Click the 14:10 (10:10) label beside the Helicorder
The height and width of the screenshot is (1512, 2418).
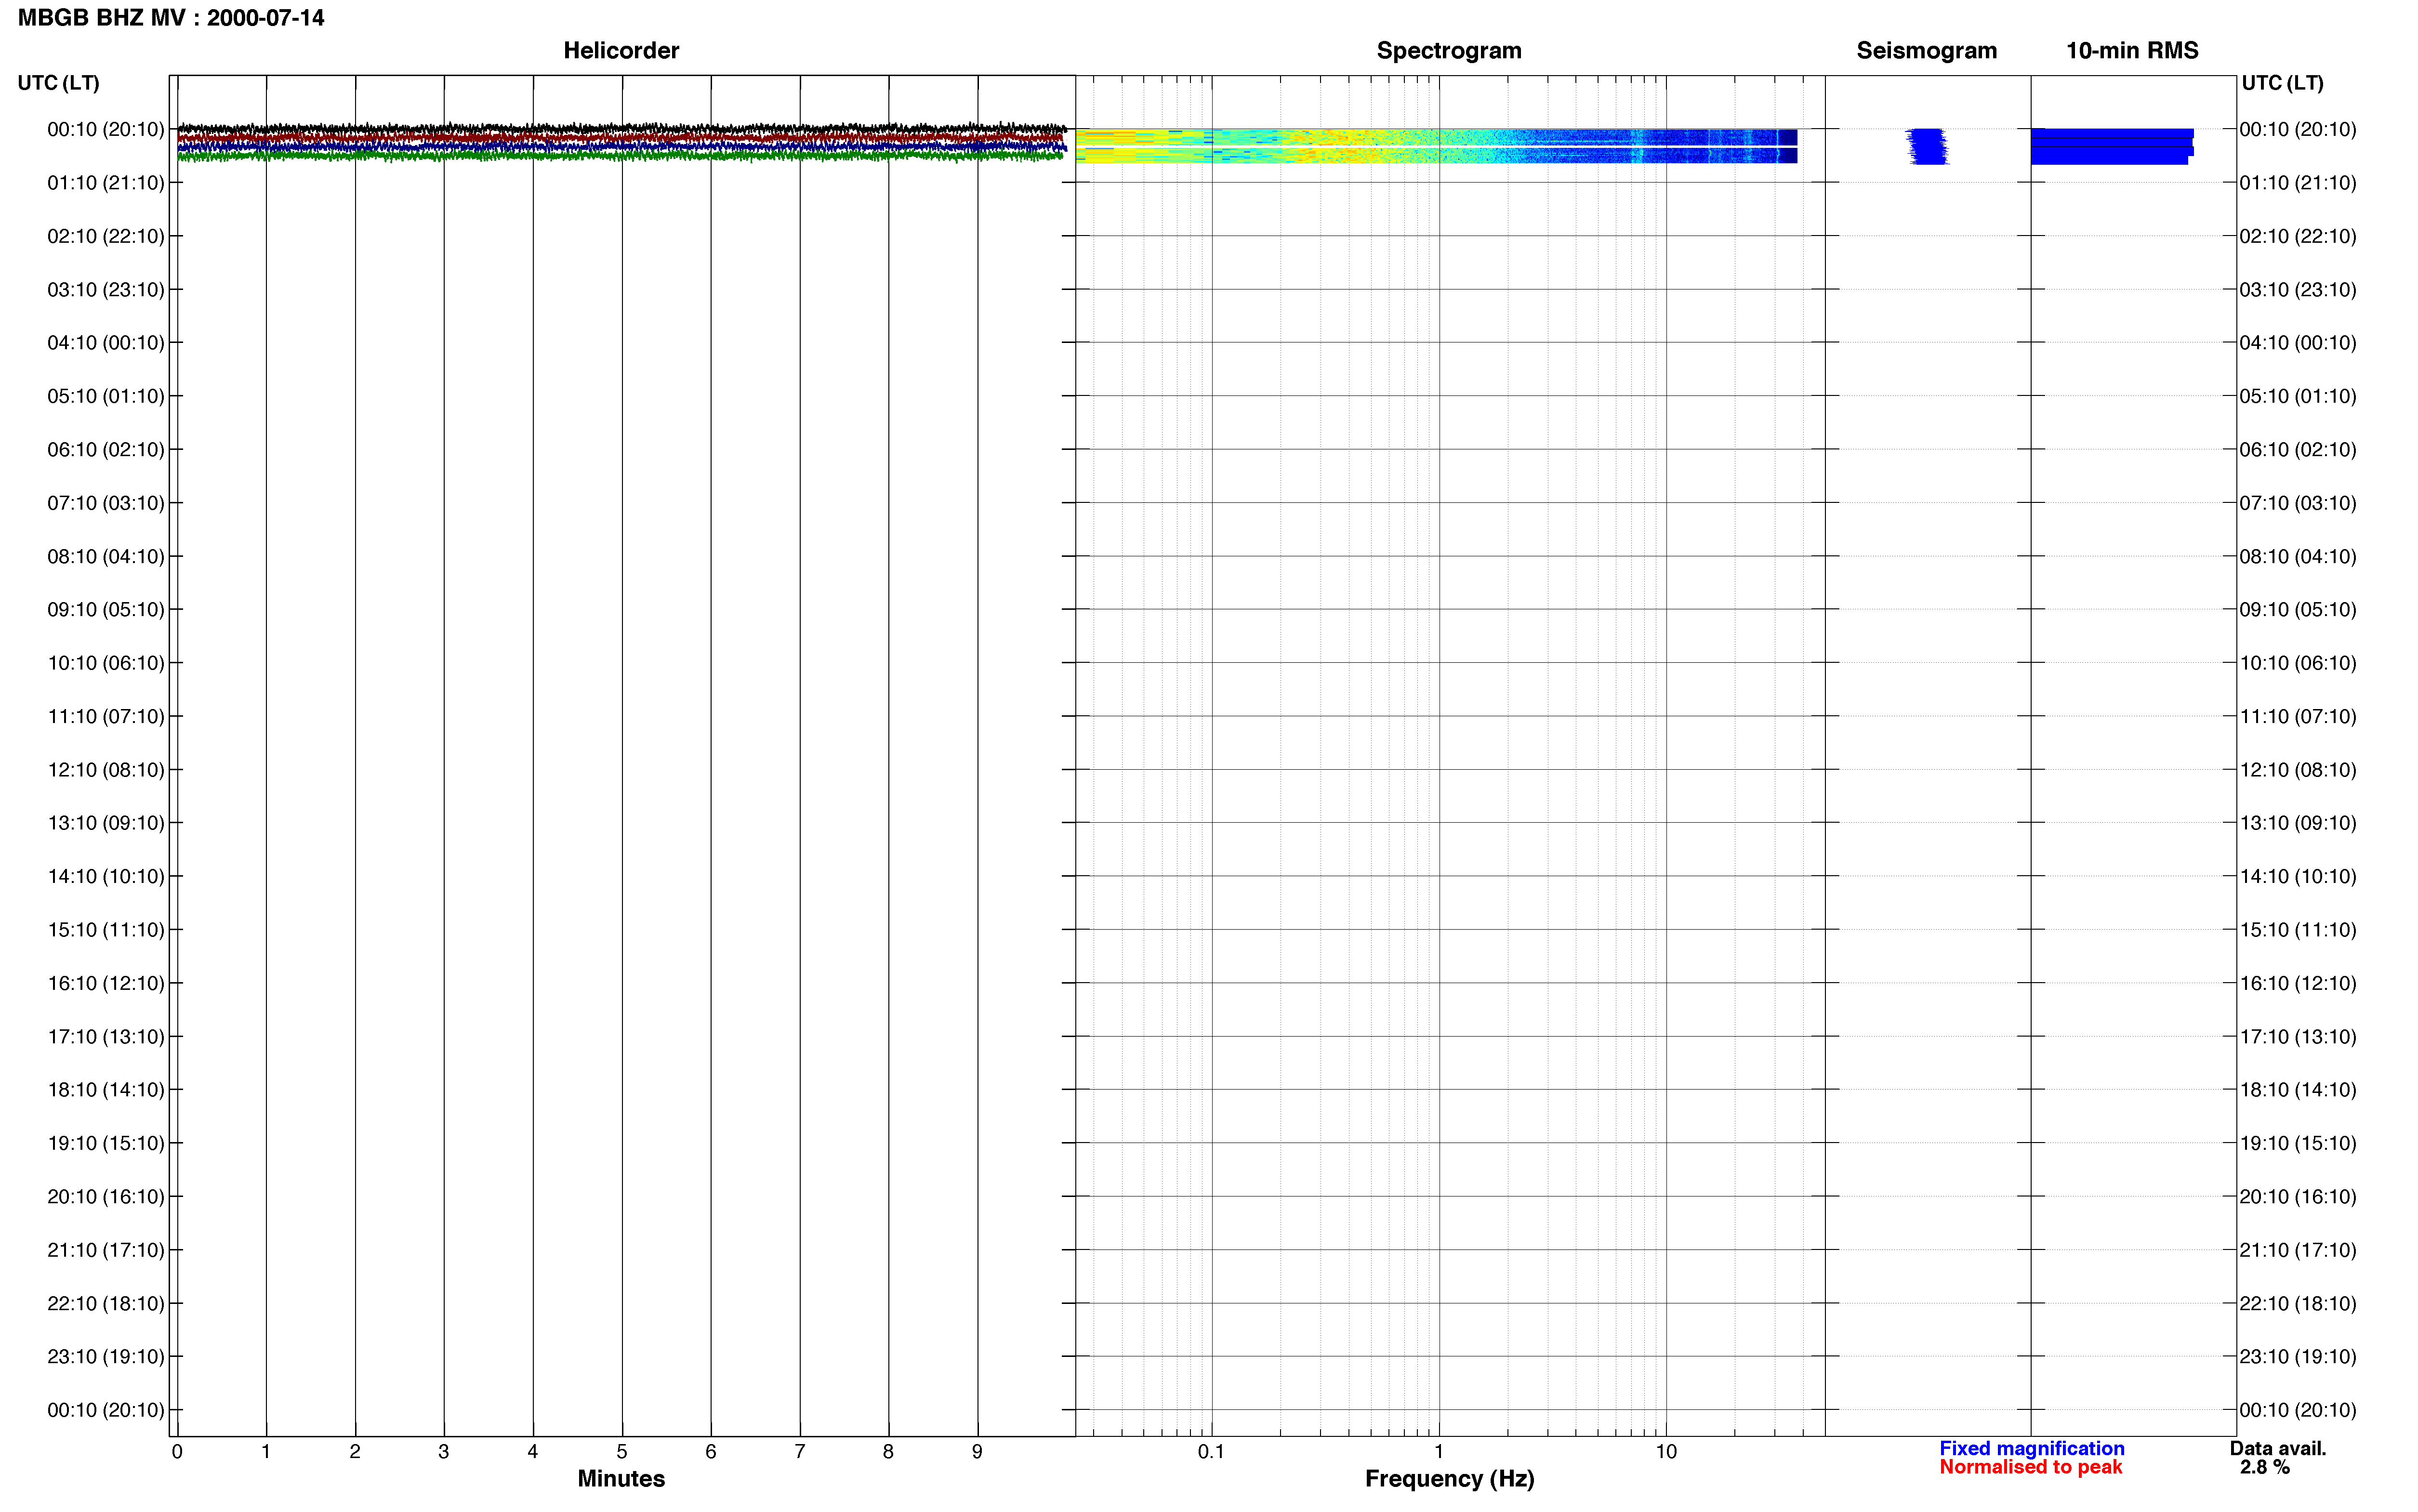point(105,877)
